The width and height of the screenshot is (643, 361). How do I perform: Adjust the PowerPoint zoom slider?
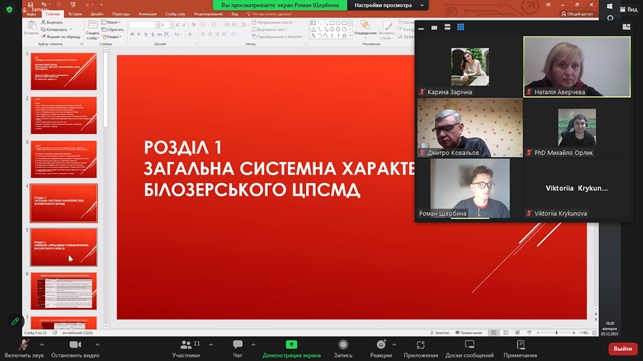pyautogui.click(x=556, y=333)
